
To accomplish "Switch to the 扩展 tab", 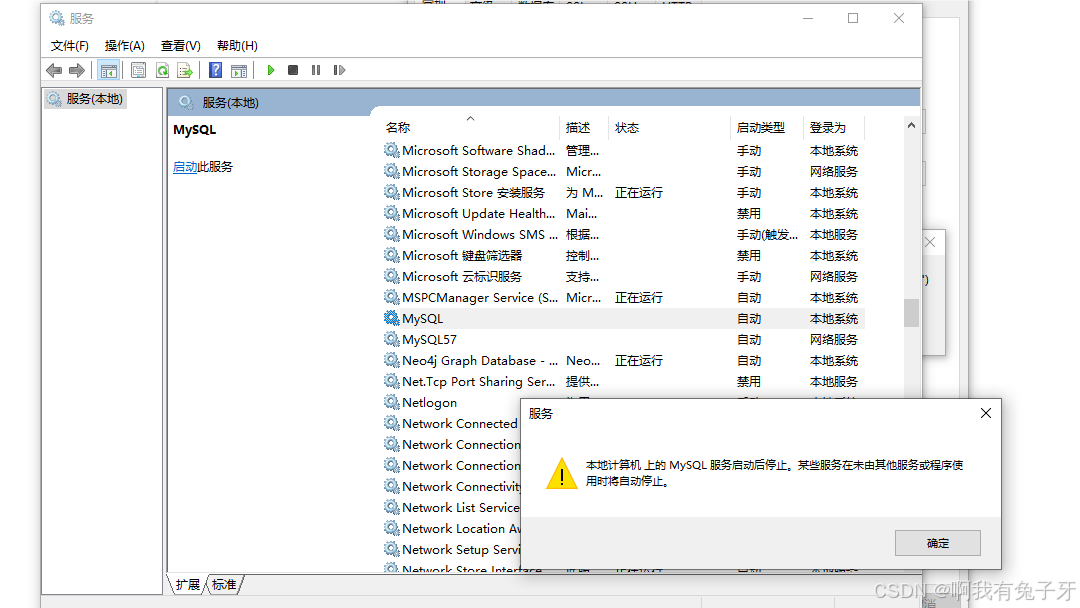I will click(187, 585).
